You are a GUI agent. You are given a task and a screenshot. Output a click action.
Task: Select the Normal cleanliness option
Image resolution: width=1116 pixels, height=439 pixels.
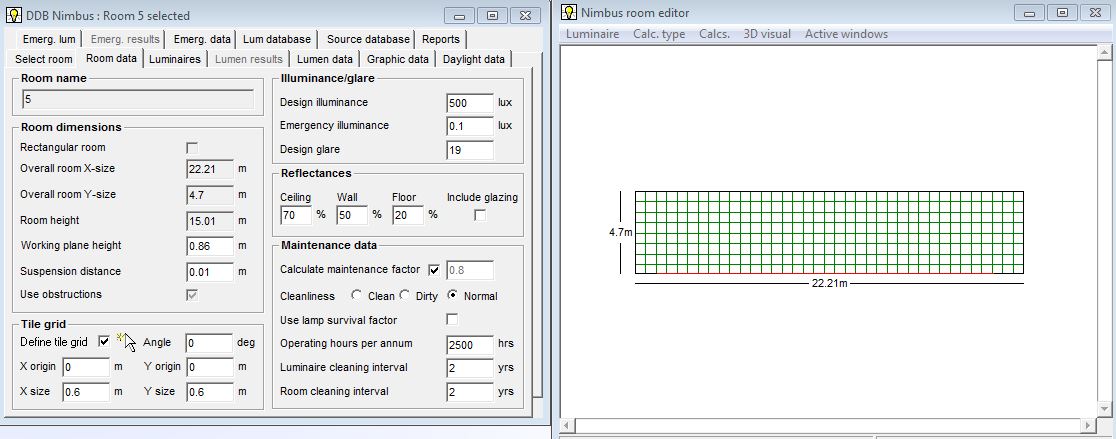point(452,295)
